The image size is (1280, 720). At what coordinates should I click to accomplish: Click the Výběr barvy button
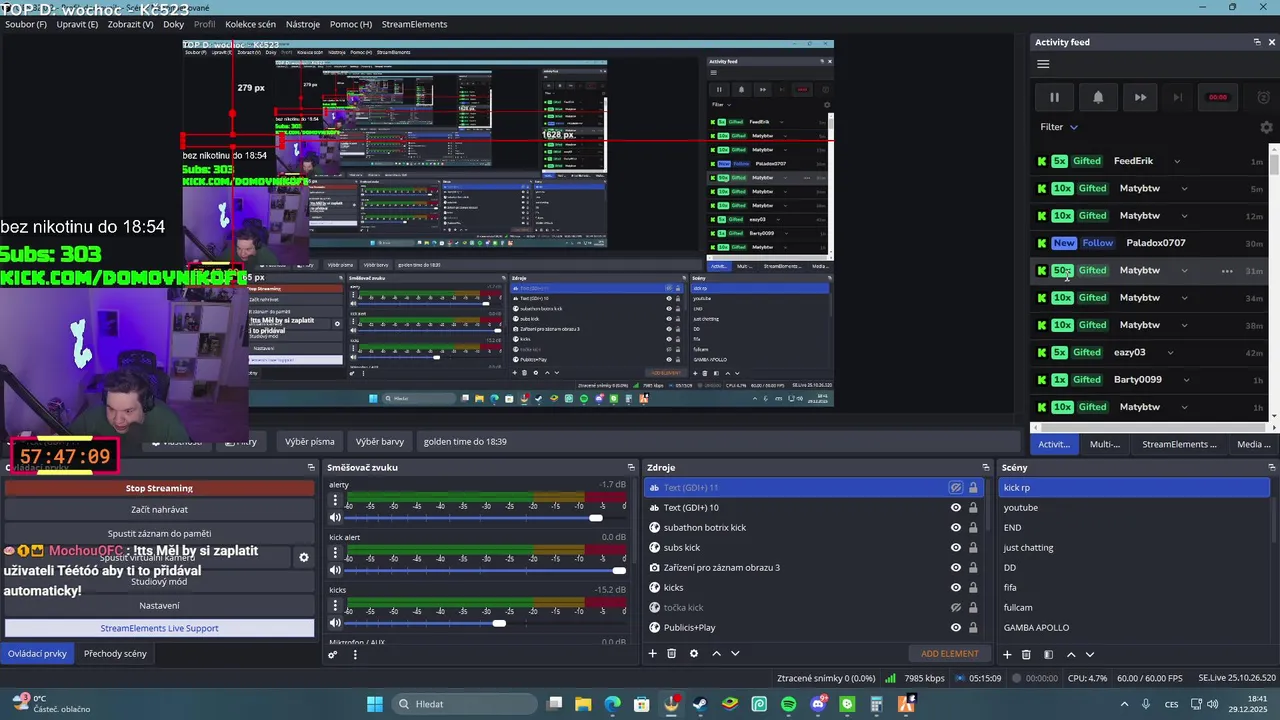[x=380, y=441]
